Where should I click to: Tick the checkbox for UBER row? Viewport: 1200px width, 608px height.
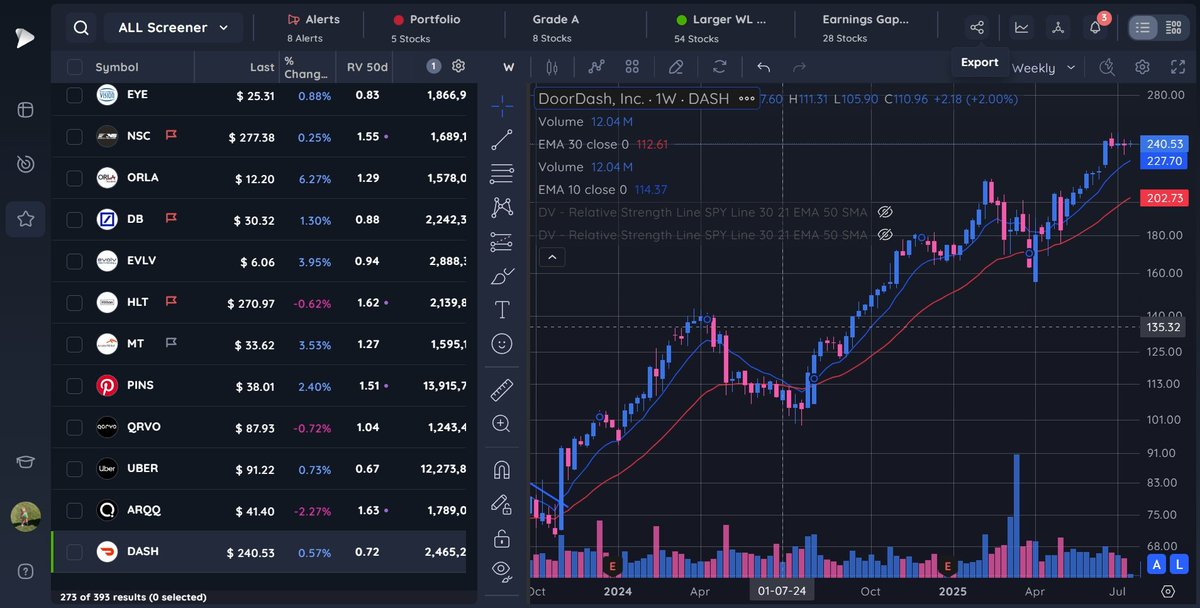(75, 468)
